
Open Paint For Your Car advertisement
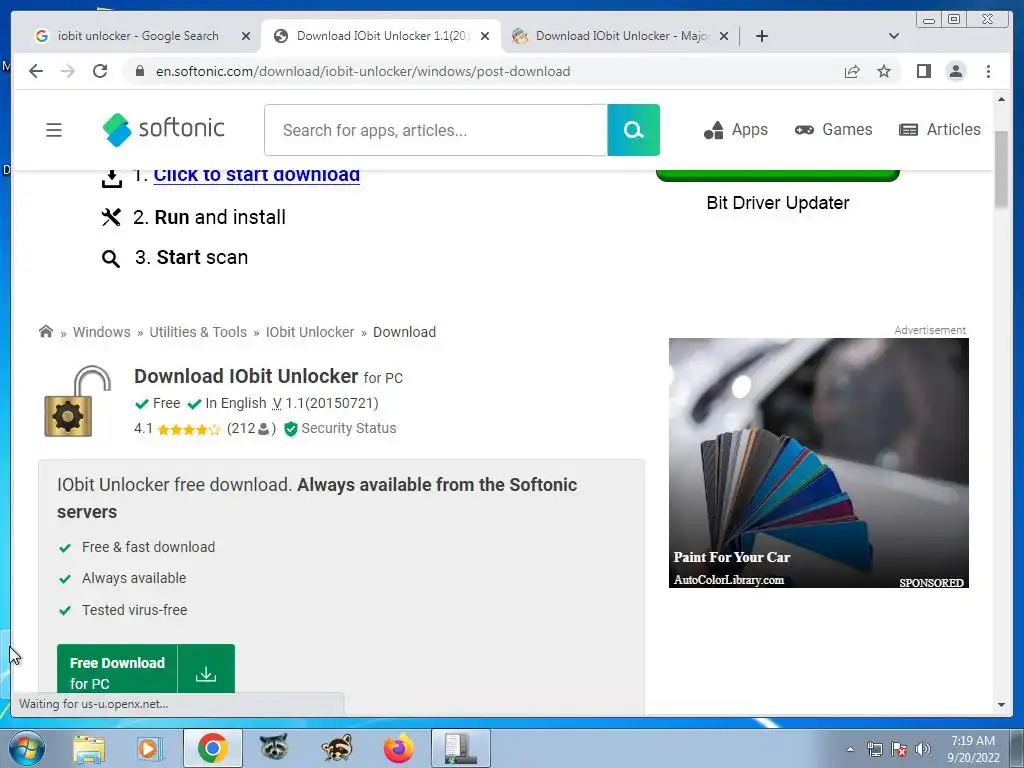pos(818,462)
